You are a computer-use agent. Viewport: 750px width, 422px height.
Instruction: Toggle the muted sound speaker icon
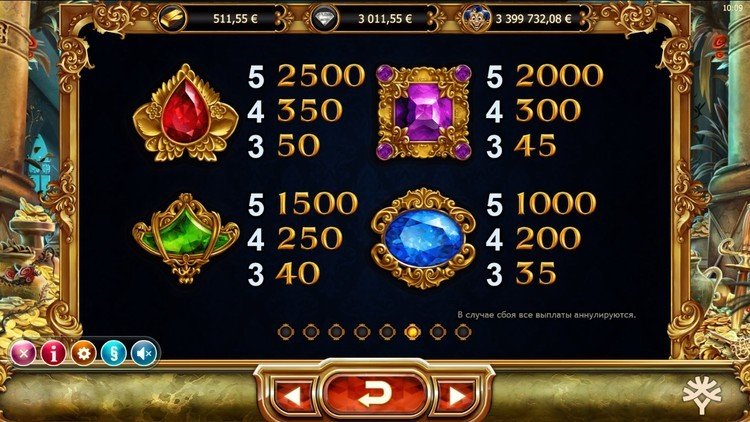[144, 354]
